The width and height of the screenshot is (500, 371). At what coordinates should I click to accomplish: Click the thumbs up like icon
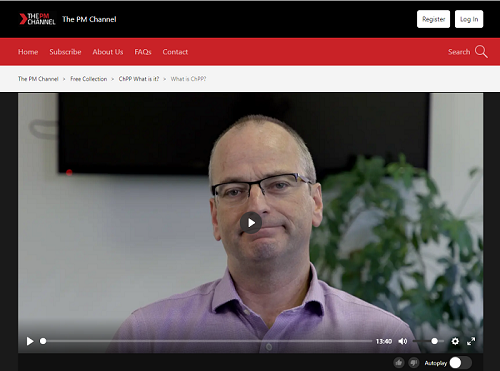coord(399,363)
